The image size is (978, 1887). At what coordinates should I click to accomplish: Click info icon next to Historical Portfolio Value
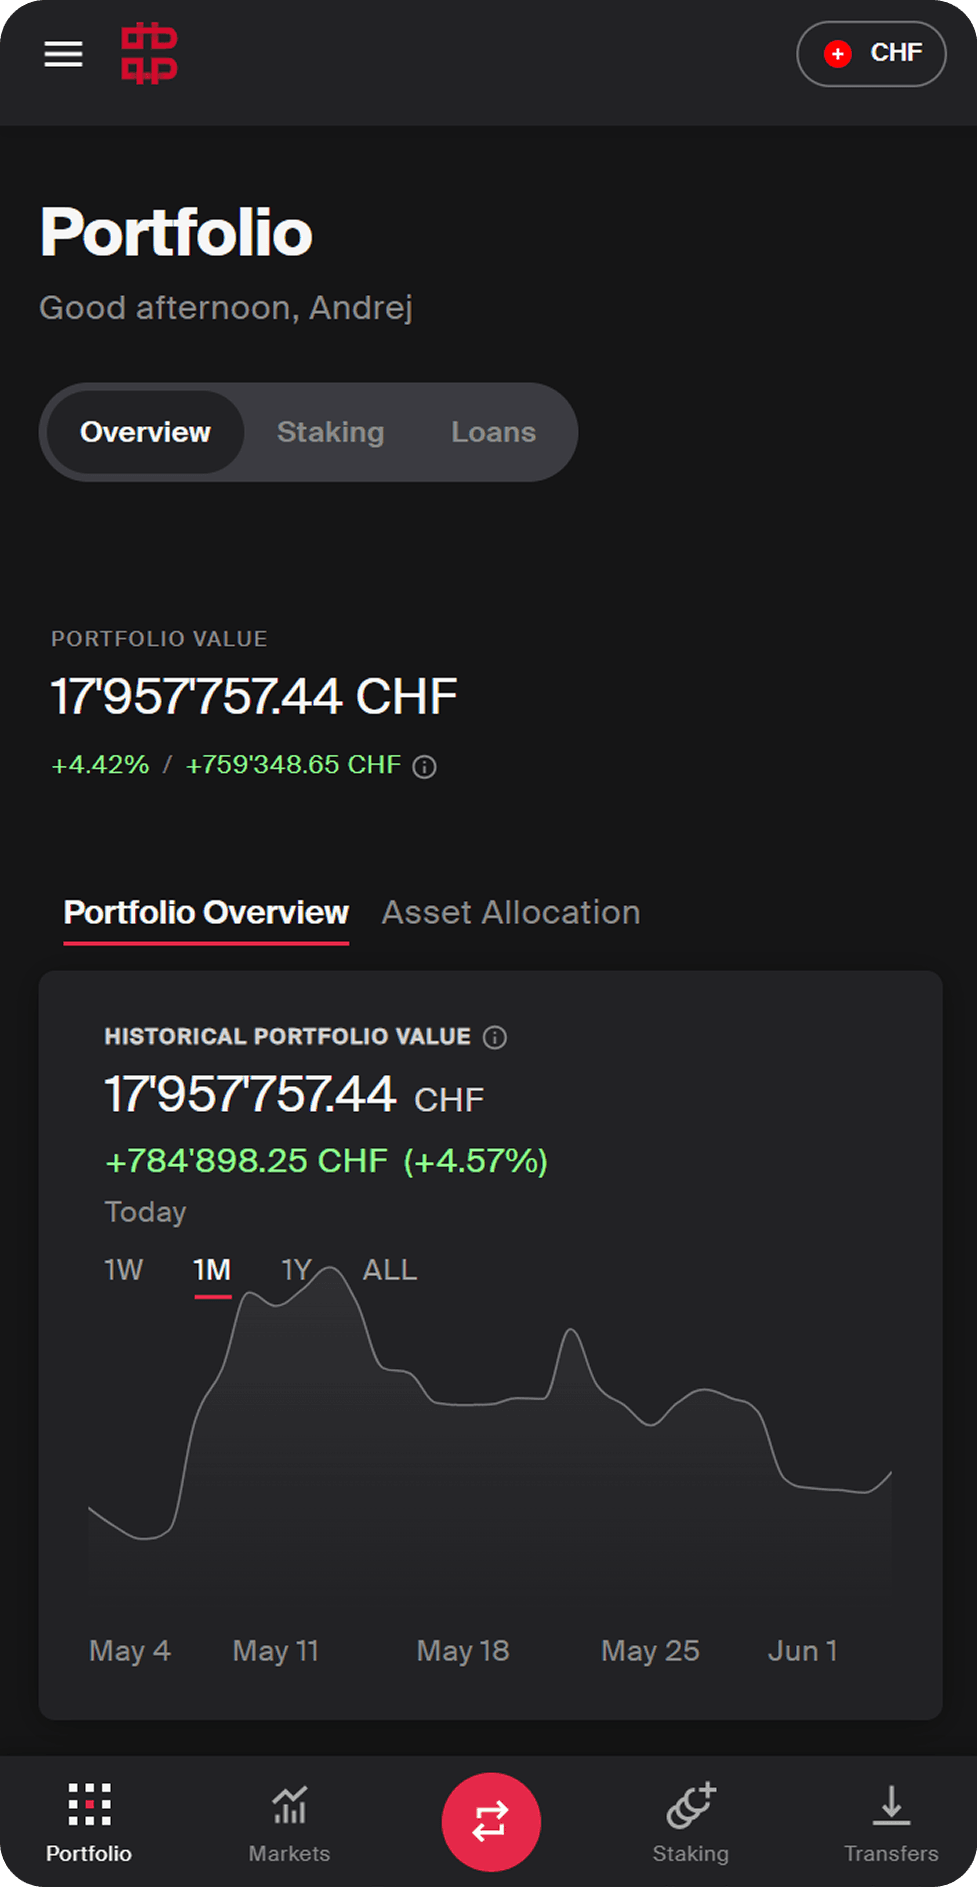[495, 1037]
